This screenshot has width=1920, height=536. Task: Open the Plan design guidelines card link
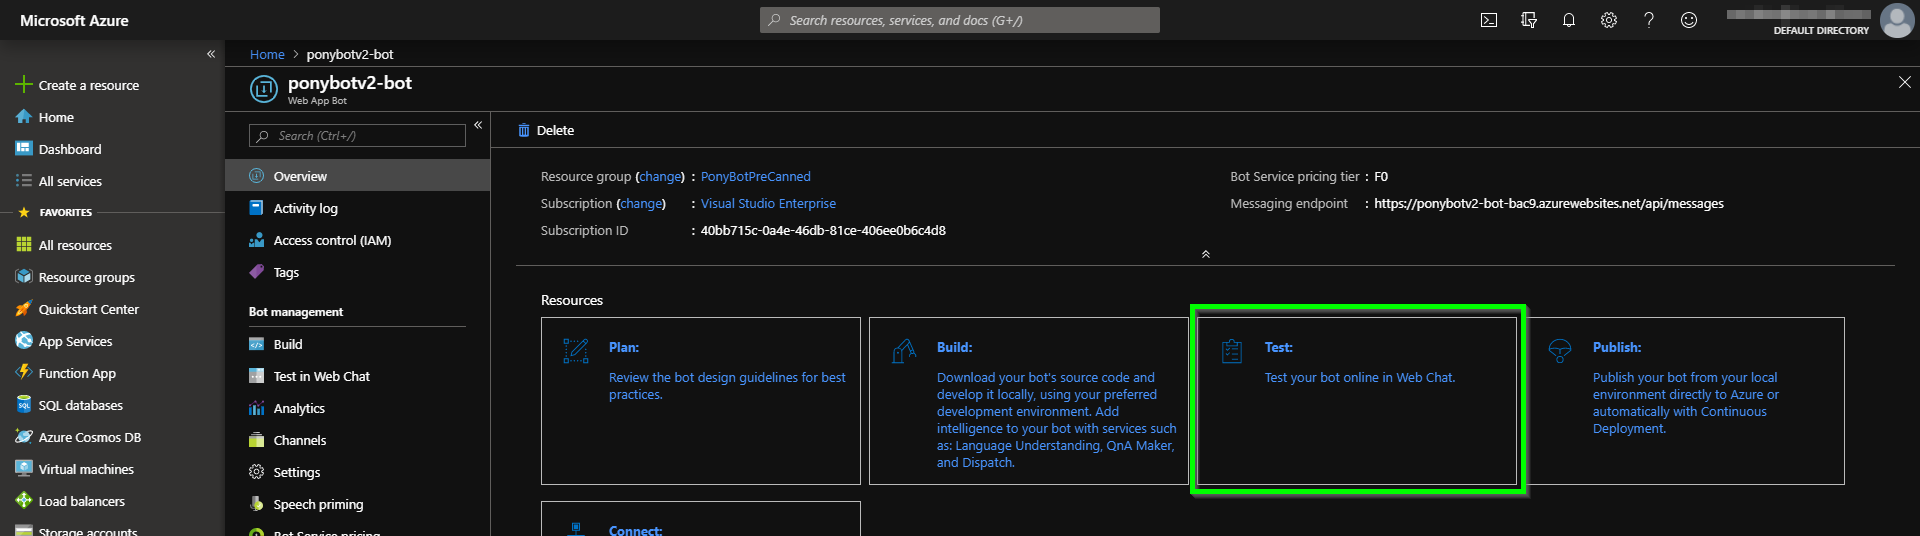(727, 386)
